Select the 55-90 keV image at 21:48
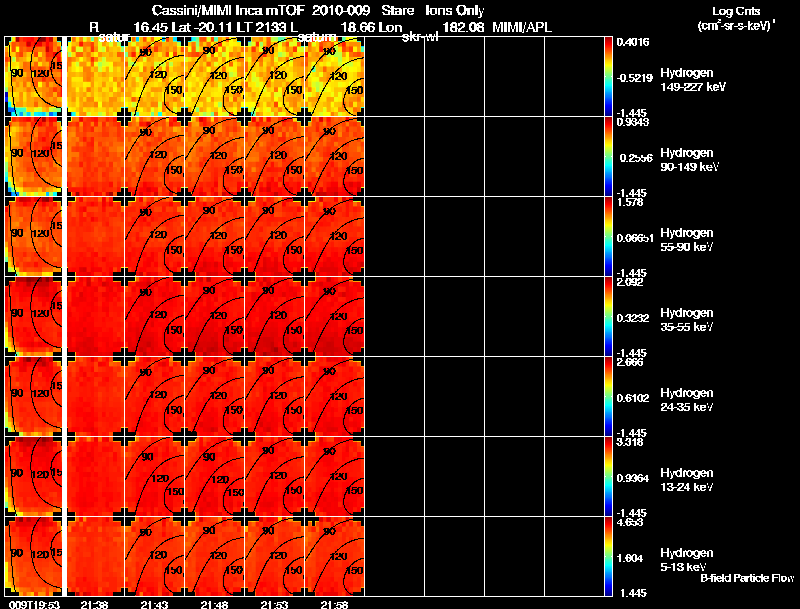800x609 pixels. [215, 237]
